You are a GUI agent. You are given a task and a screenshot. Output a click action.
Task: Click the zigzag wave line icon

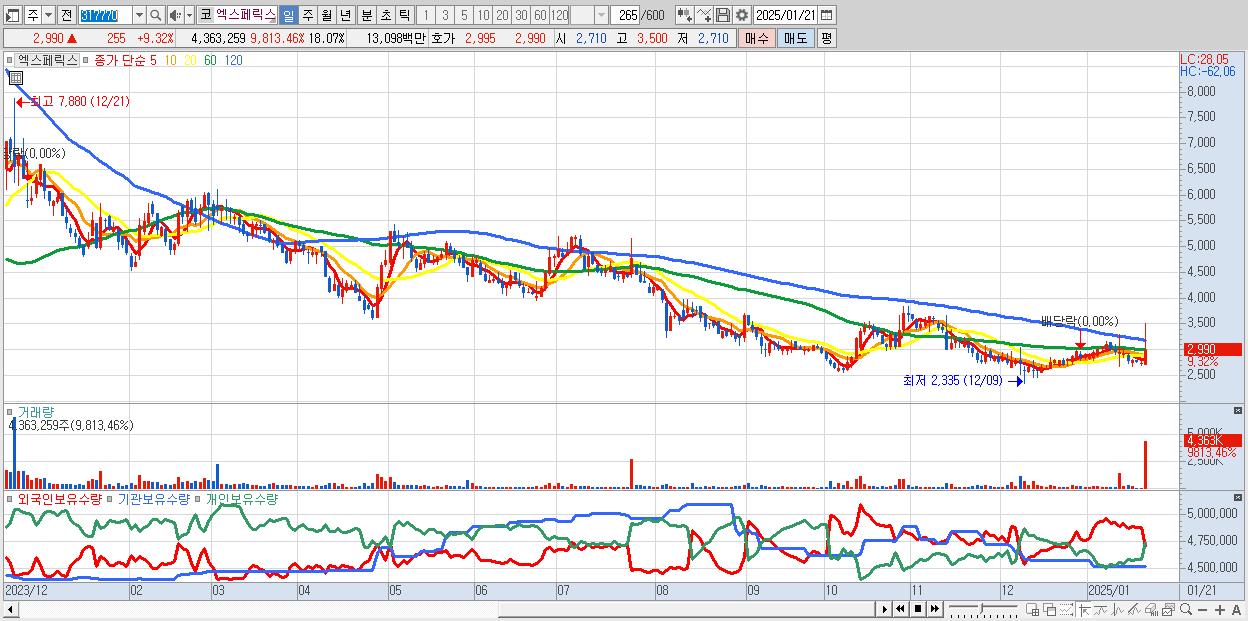1118,610
